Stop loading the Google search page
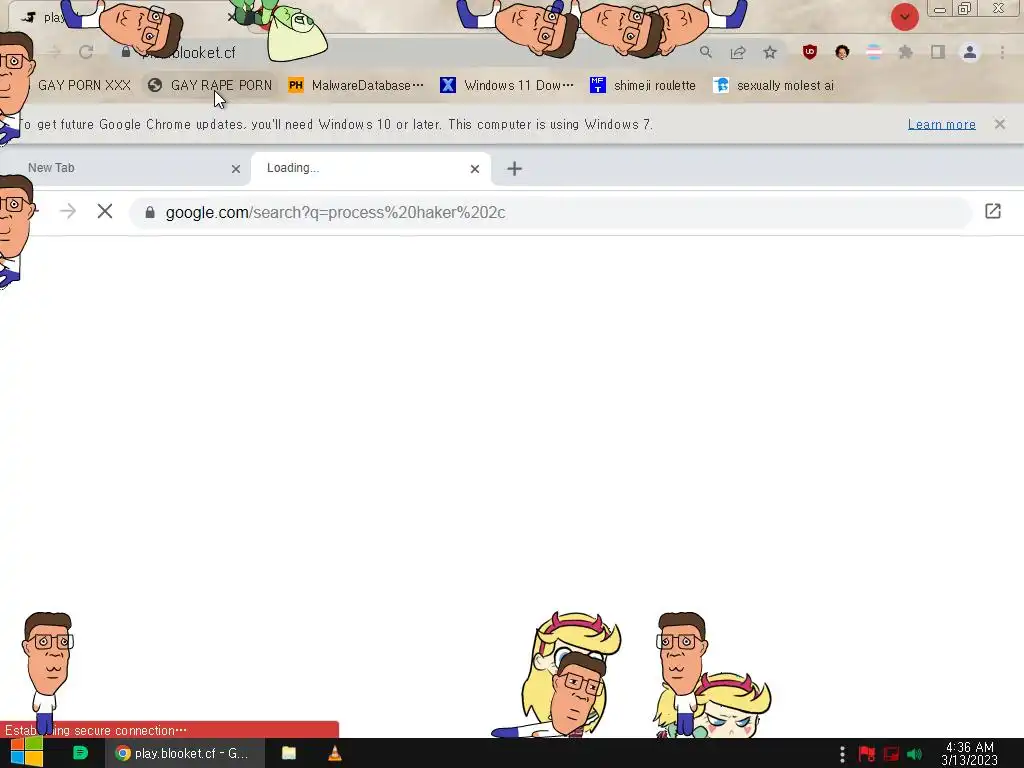 tap(104, 212)
